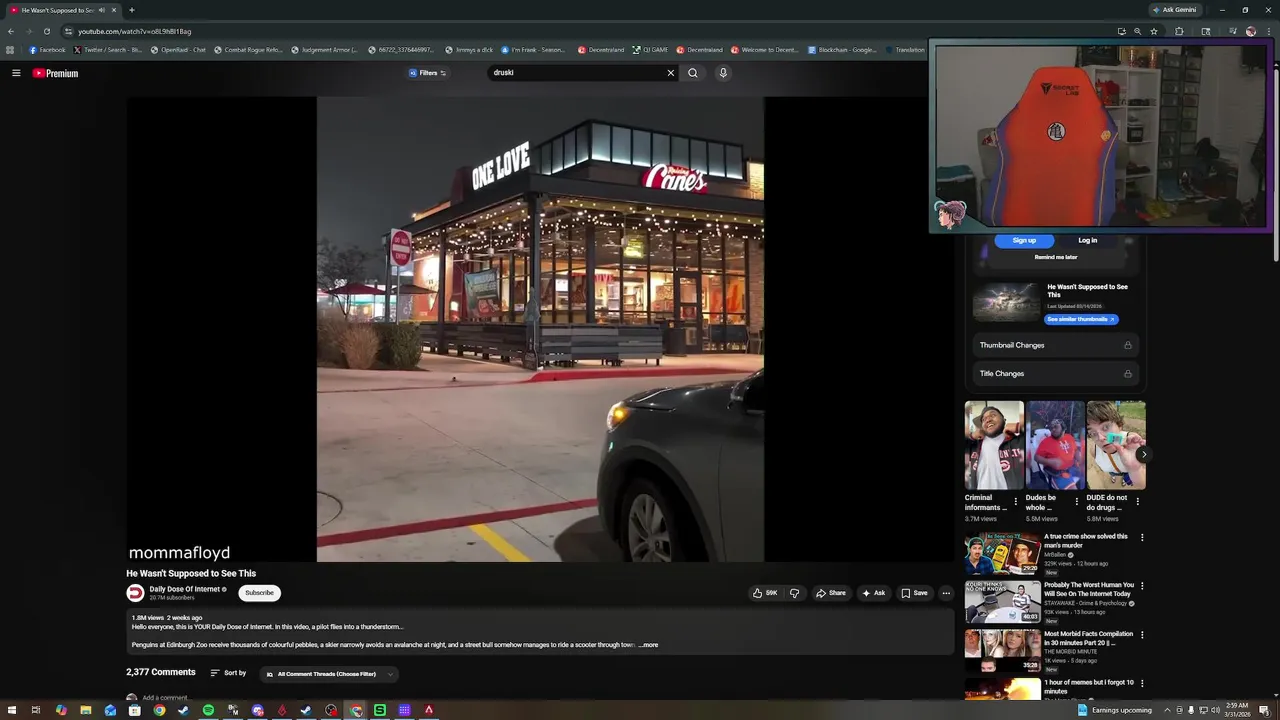Reload the page
The height and width of the screenshot is (720, 1280).
pos(46,31)
